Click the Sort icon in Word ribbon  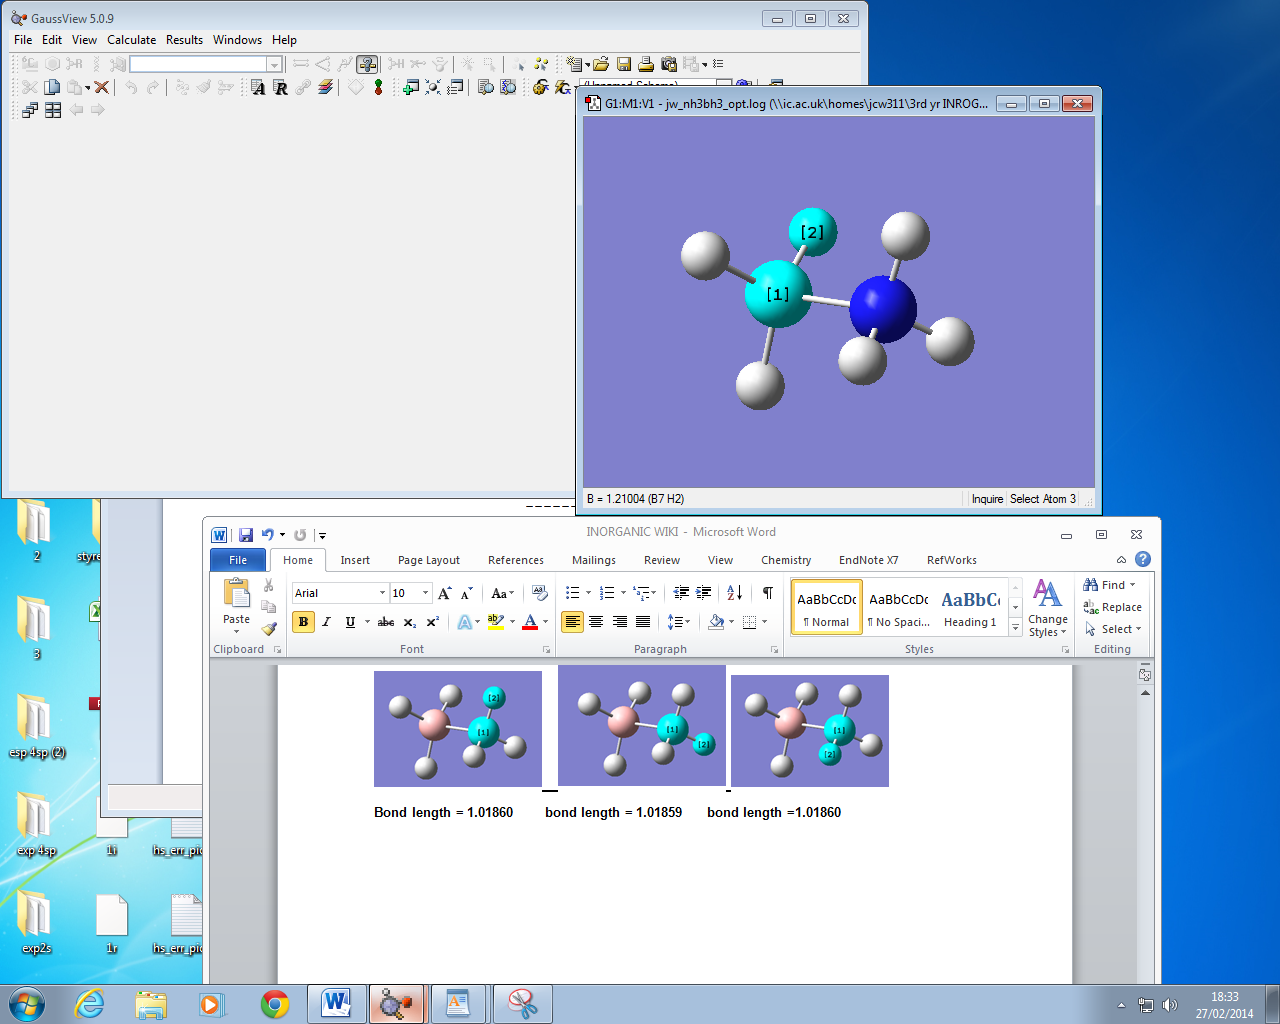tap(734, 593)
